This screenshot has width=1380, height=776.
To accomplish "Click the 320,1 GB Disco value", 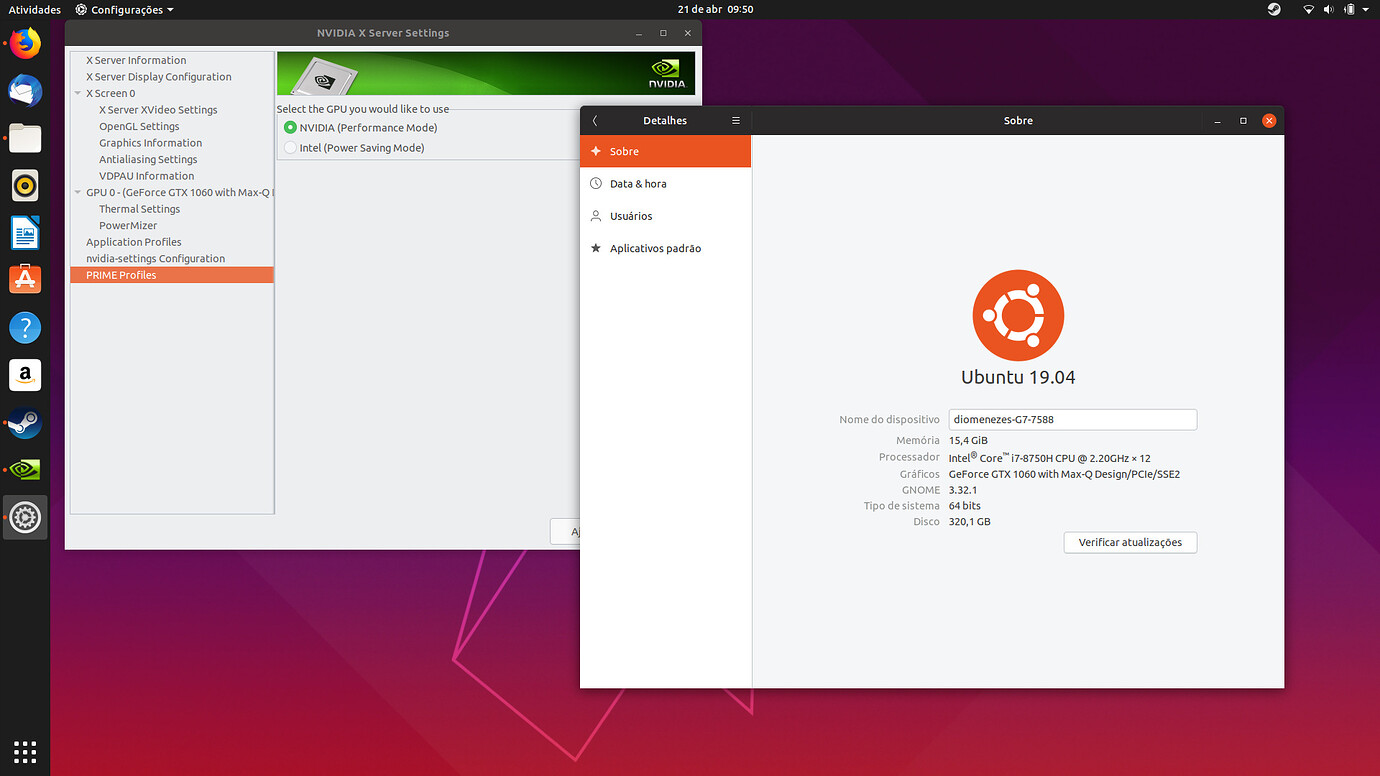I will [969, 522].
